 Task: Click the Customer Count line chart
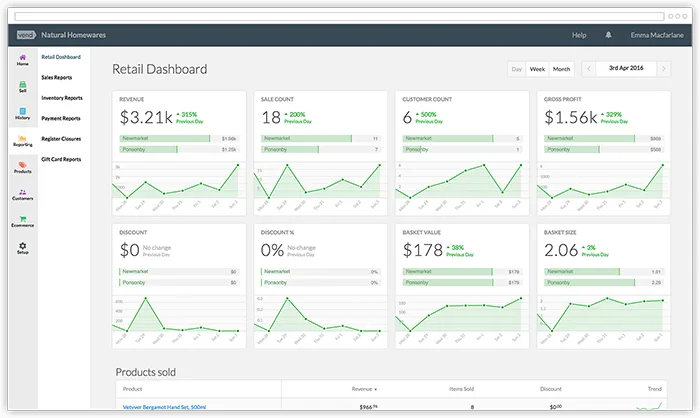coord(462,181)
